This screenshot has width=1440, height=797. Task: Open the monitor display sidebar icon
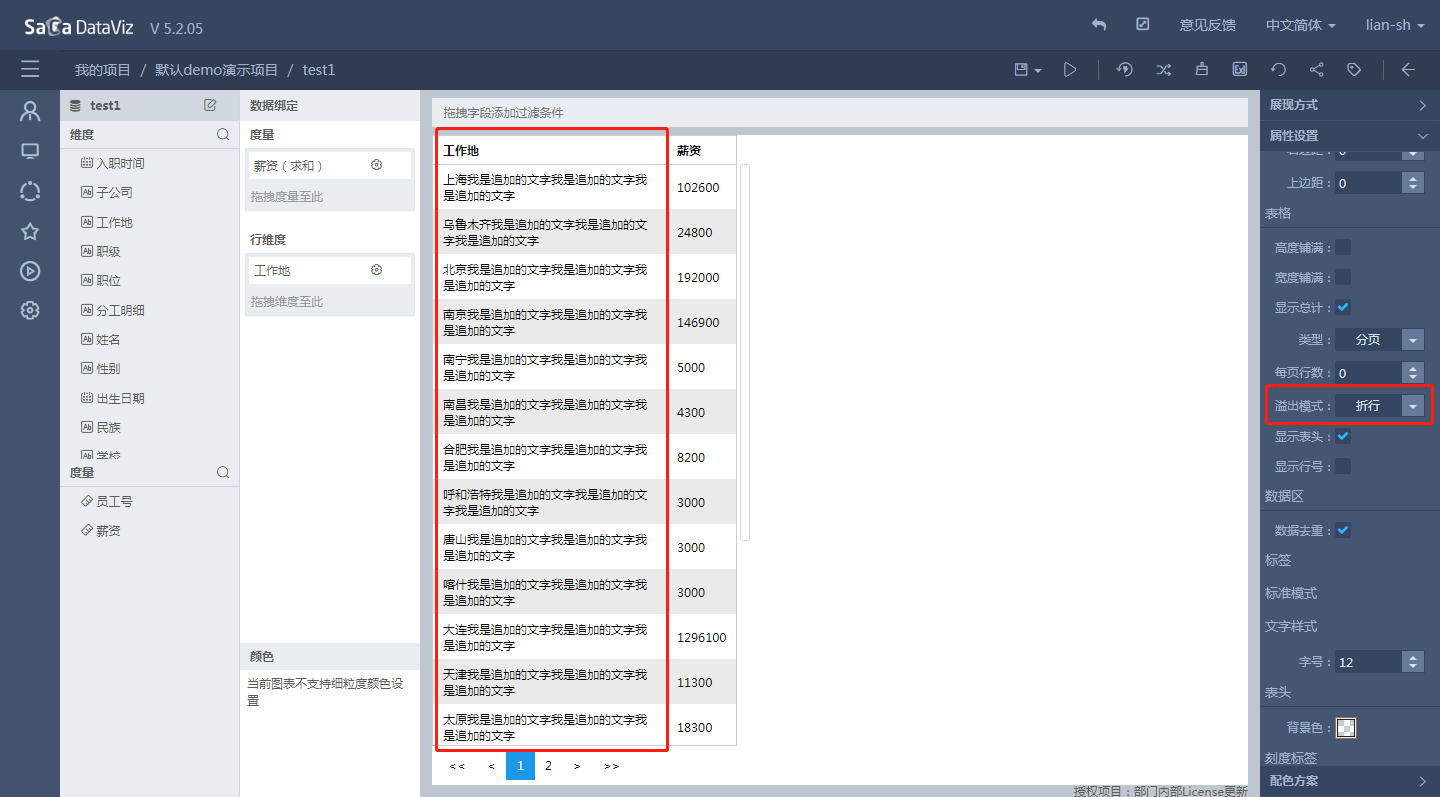[x=30, y=151]
